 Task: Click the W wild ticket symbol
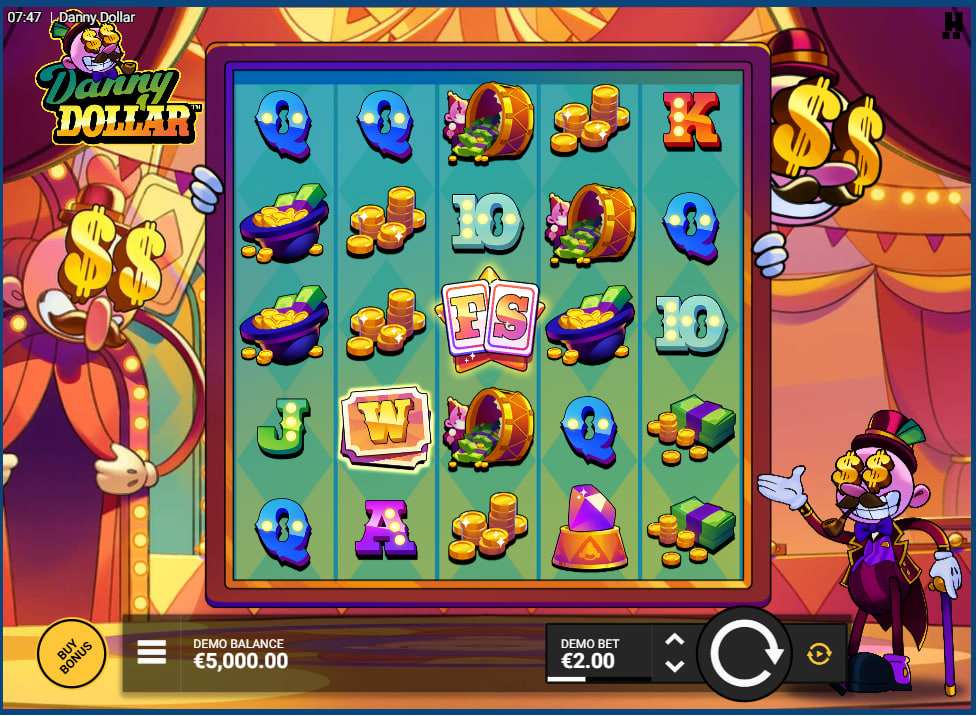click(386, 425)
